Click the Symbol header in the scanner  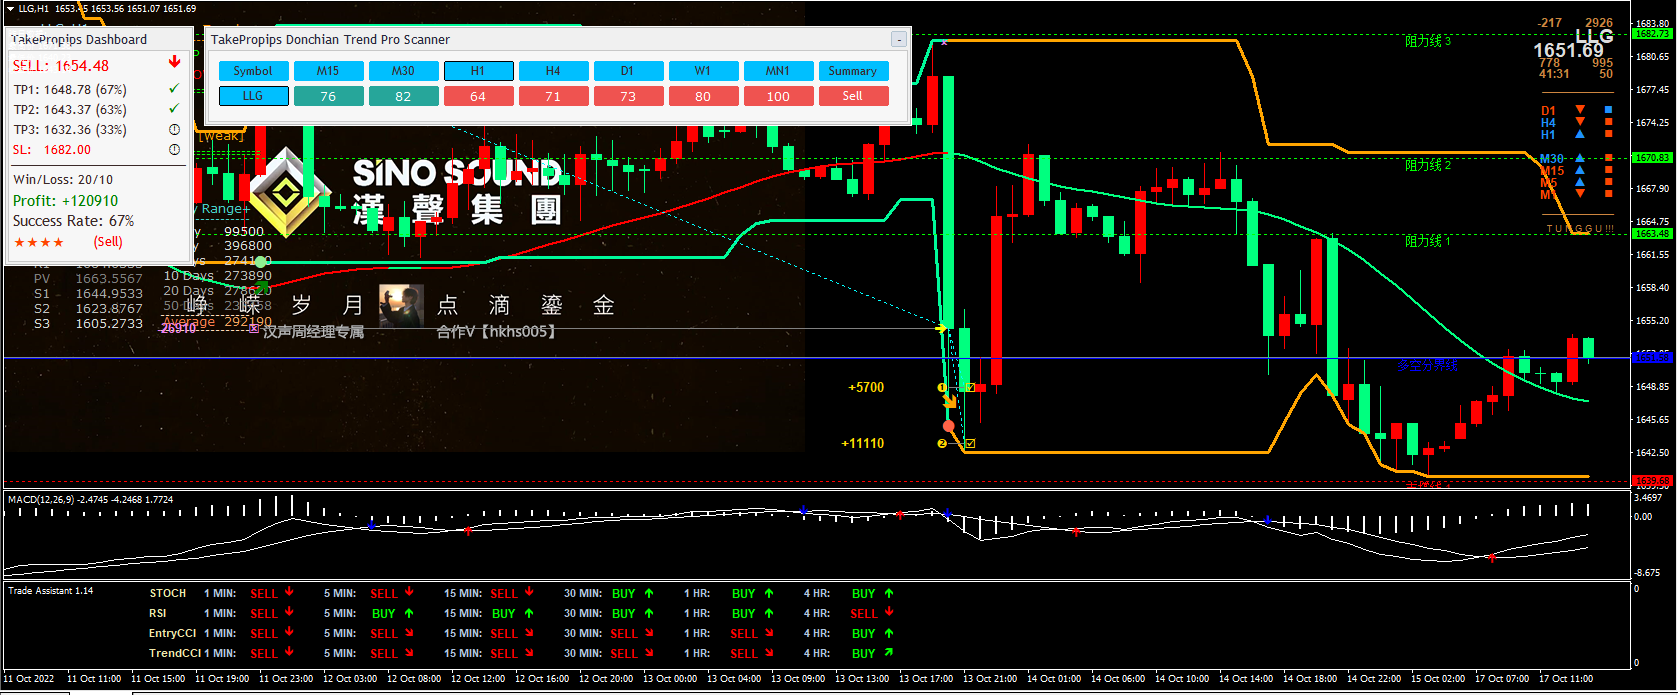coord(253,71)
